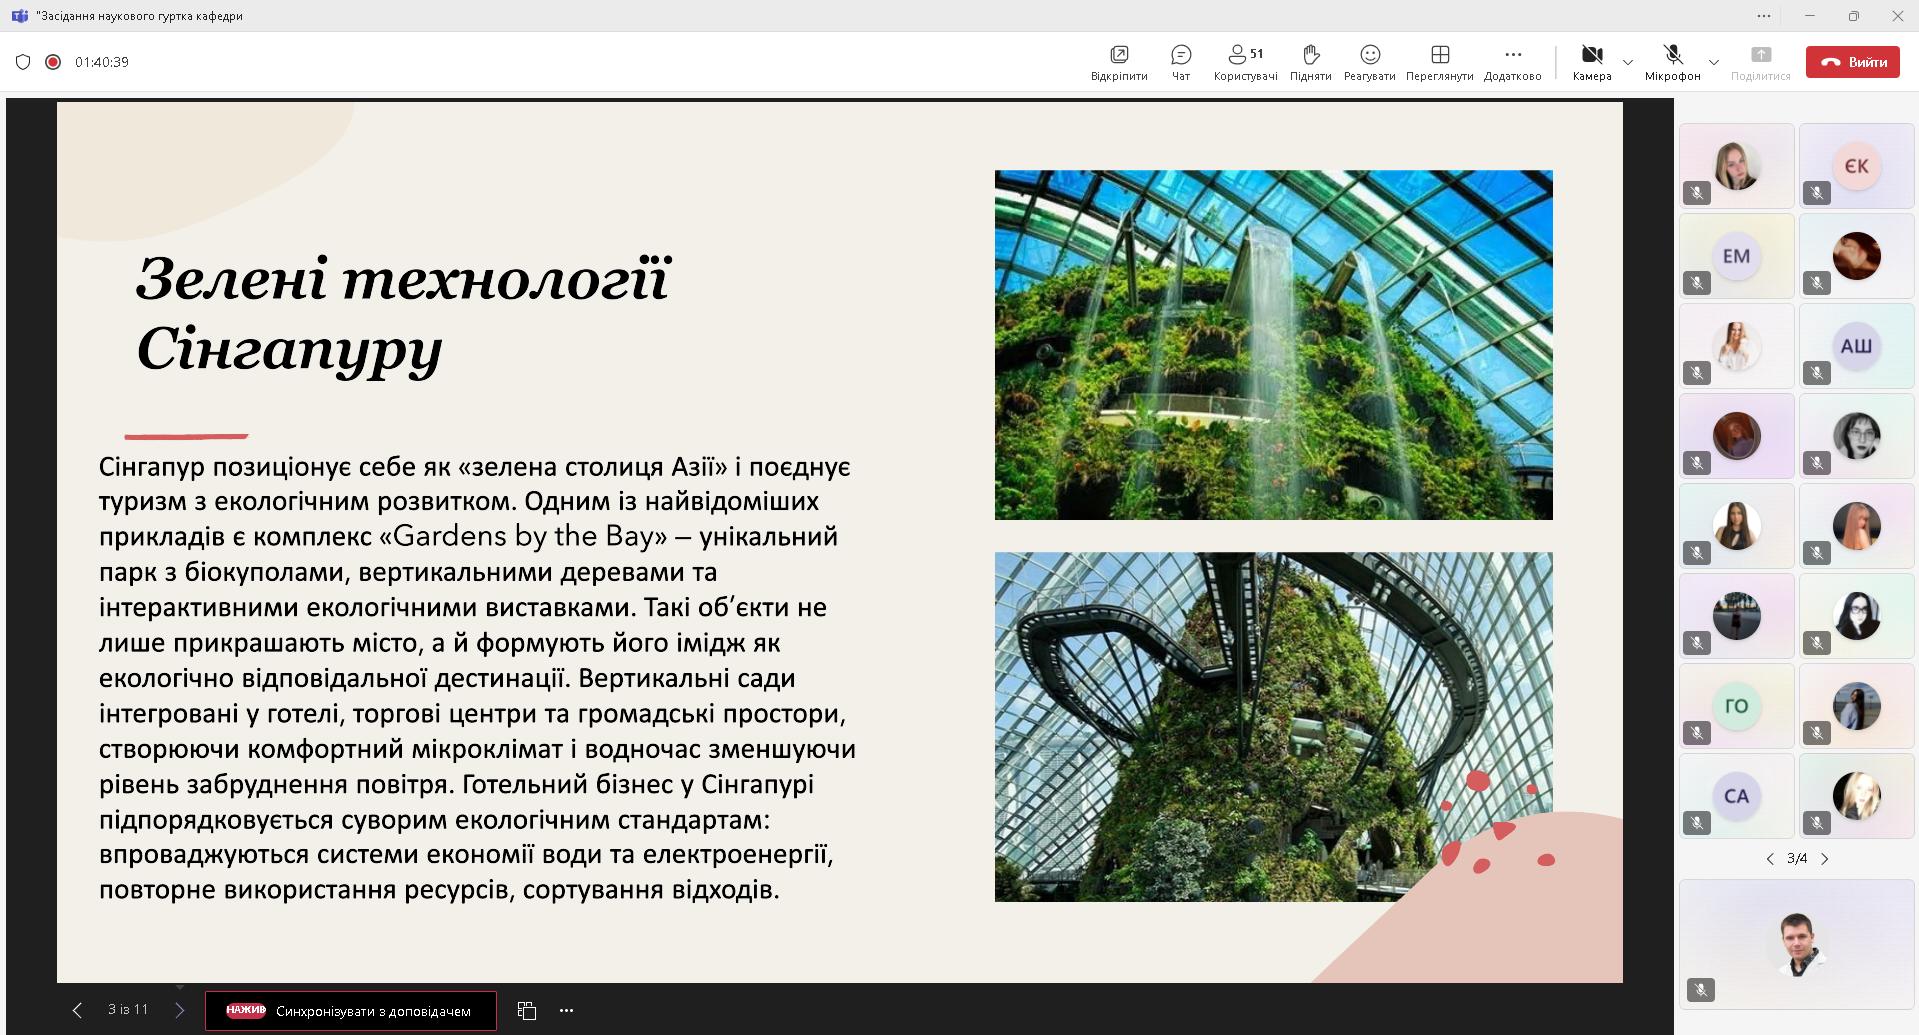Click the Відкріпити pop-out icon
1919x1035 pixels.
pyautogui.click(x=1119, y=62)
